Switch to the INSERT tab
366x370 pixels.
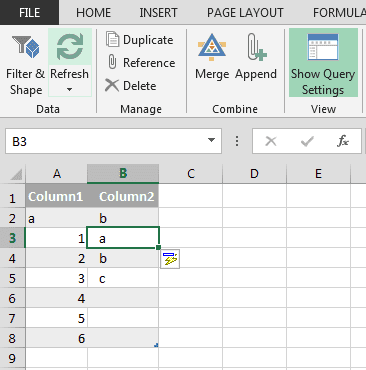(158, 13)
